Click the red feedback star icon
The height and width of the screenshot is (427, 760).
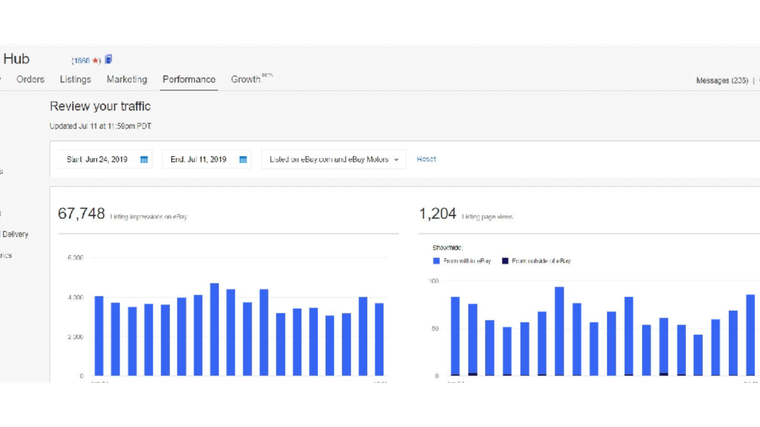coord(95,61)
